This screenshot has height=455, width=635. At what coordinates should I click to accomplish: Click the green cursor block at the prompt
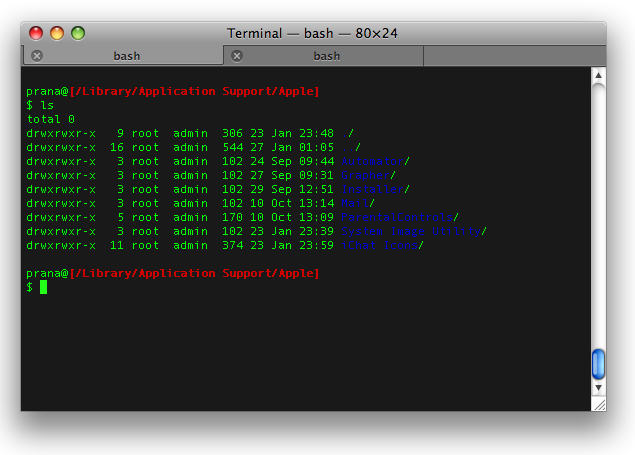tap(43, 287)
